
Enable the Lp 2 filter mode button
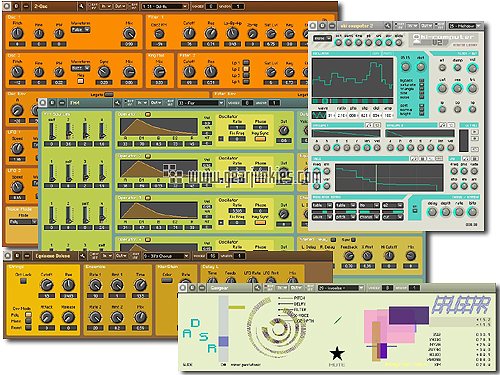(x=246, y=69)
